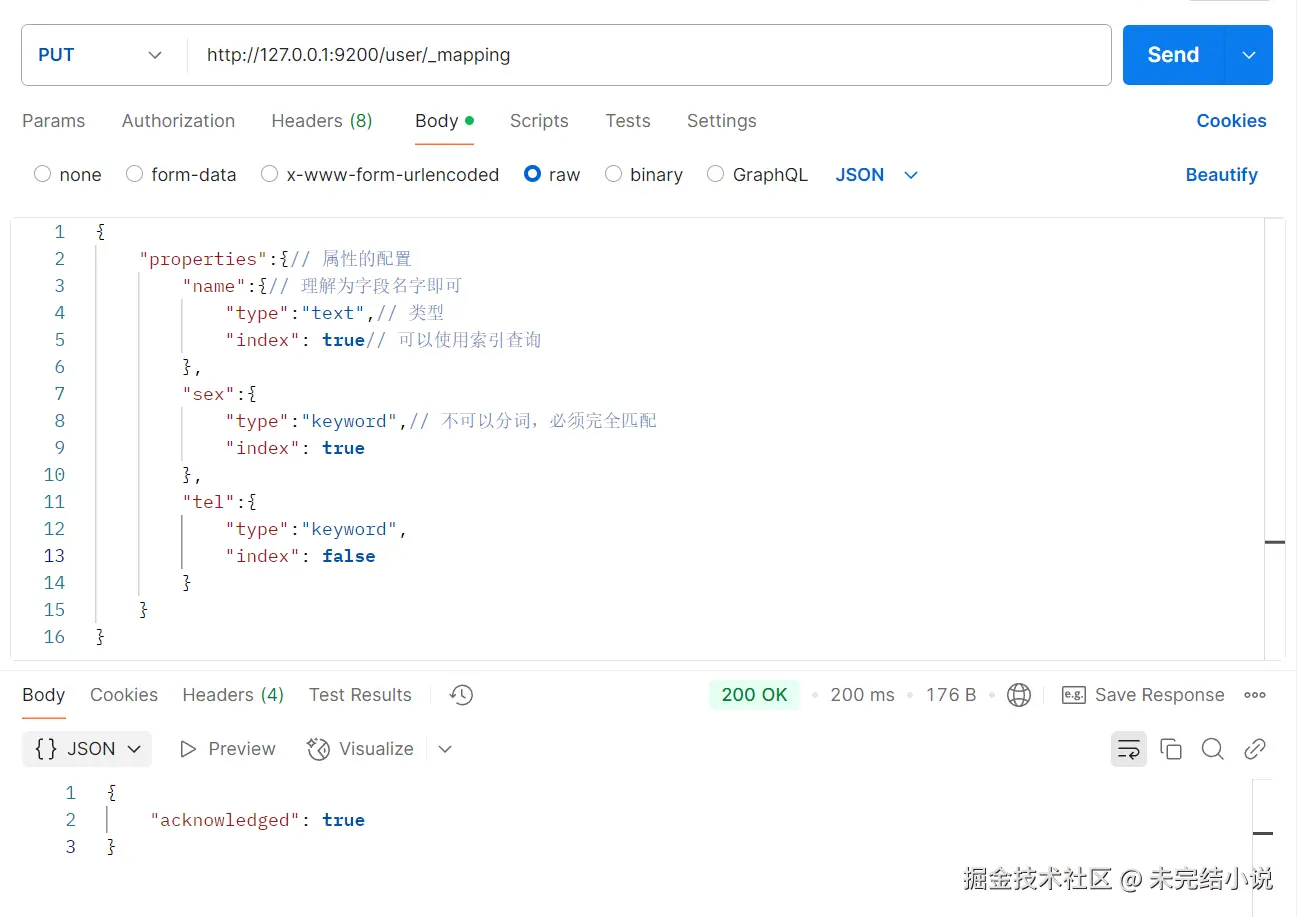Click the 200 ms response time
The image size is (1298, 917).
[862, 695]
